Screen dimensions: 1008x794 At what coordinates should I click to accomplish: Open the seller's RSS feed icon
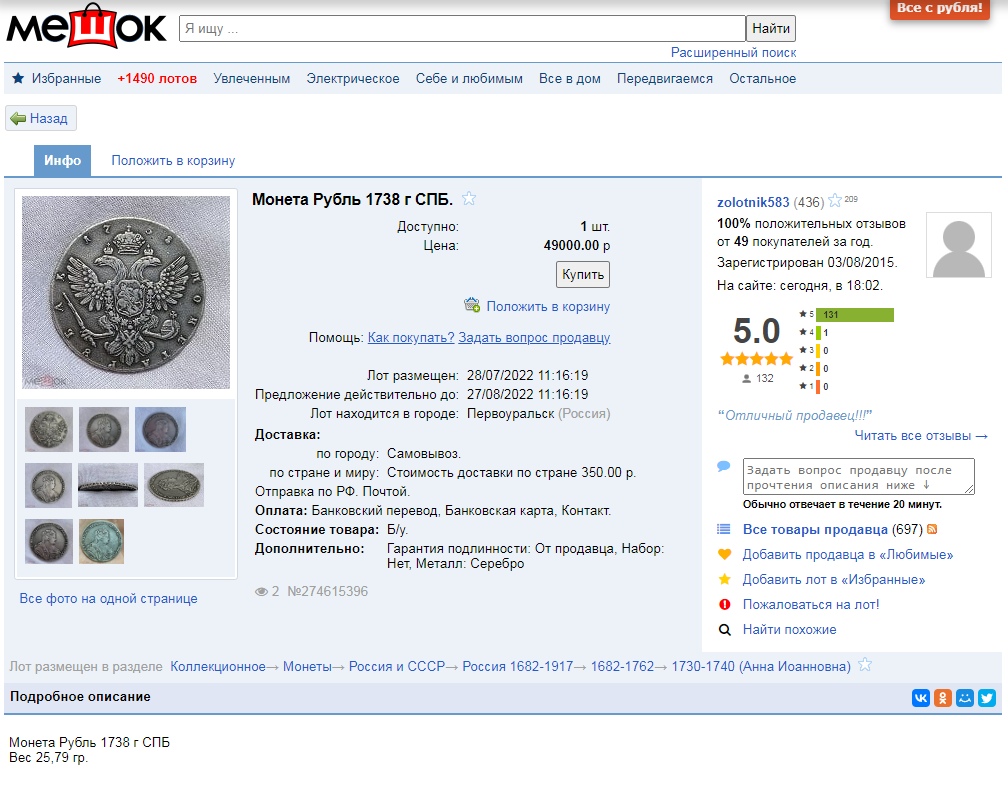pos(932,529)
